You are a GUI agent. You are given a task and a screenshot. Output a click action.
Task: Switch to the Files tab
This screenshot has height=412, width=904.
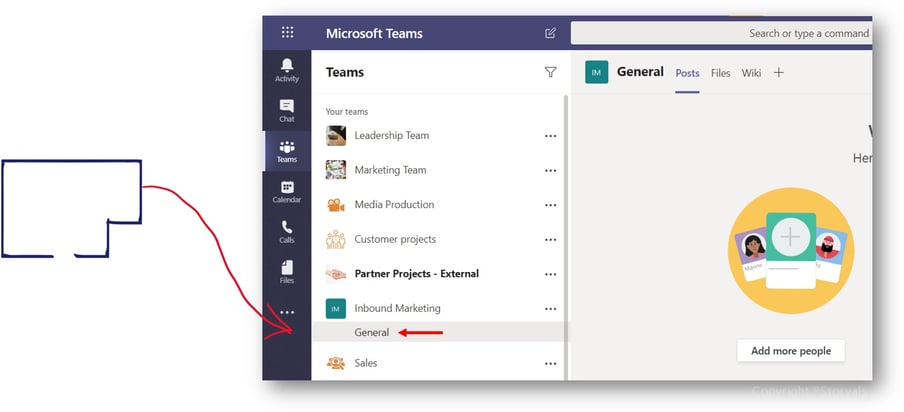click(720, 73)
